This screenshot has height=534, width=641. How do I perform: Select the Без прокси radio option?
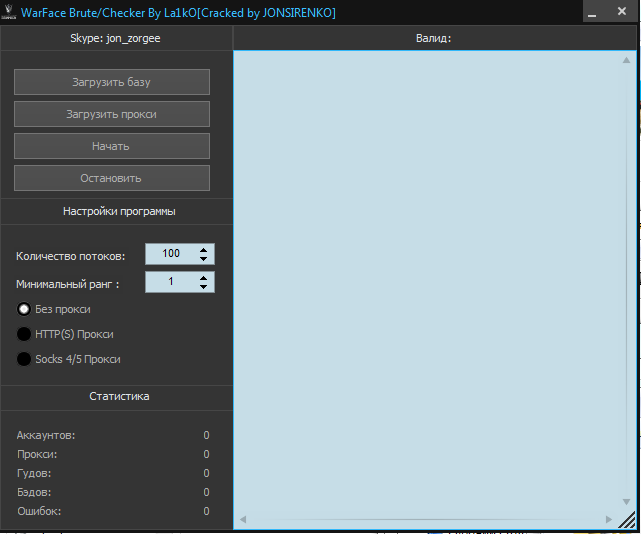[x=24, y=309]
